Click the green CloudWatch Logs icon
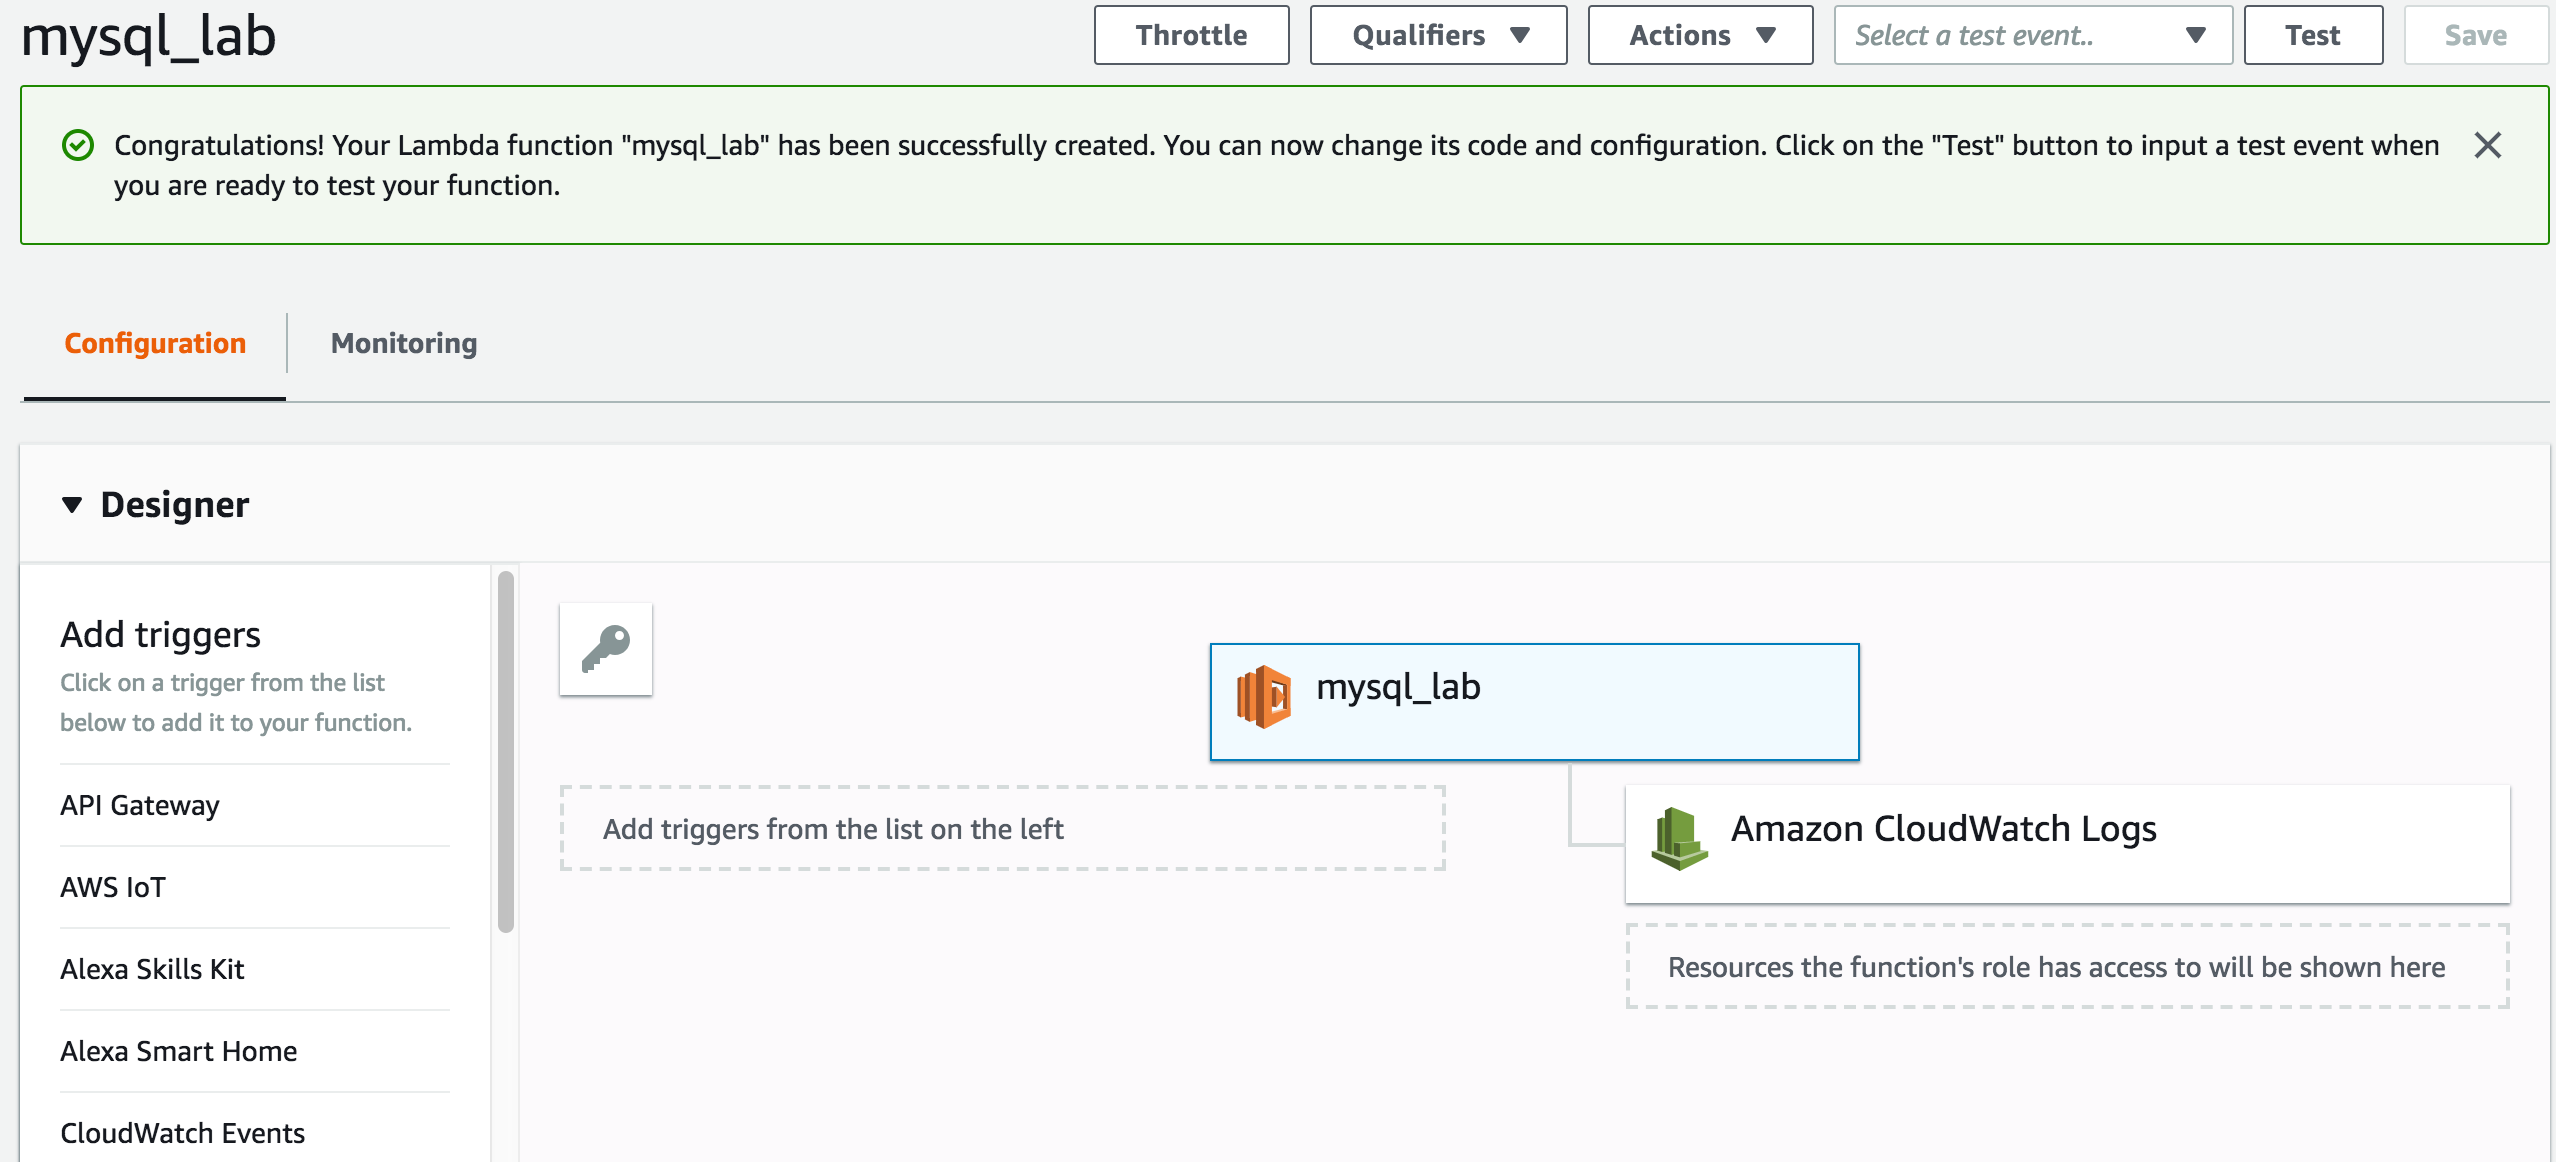Image resolution: width=2556 pixels, height=1162 pixels. [x=1679, y=838]
